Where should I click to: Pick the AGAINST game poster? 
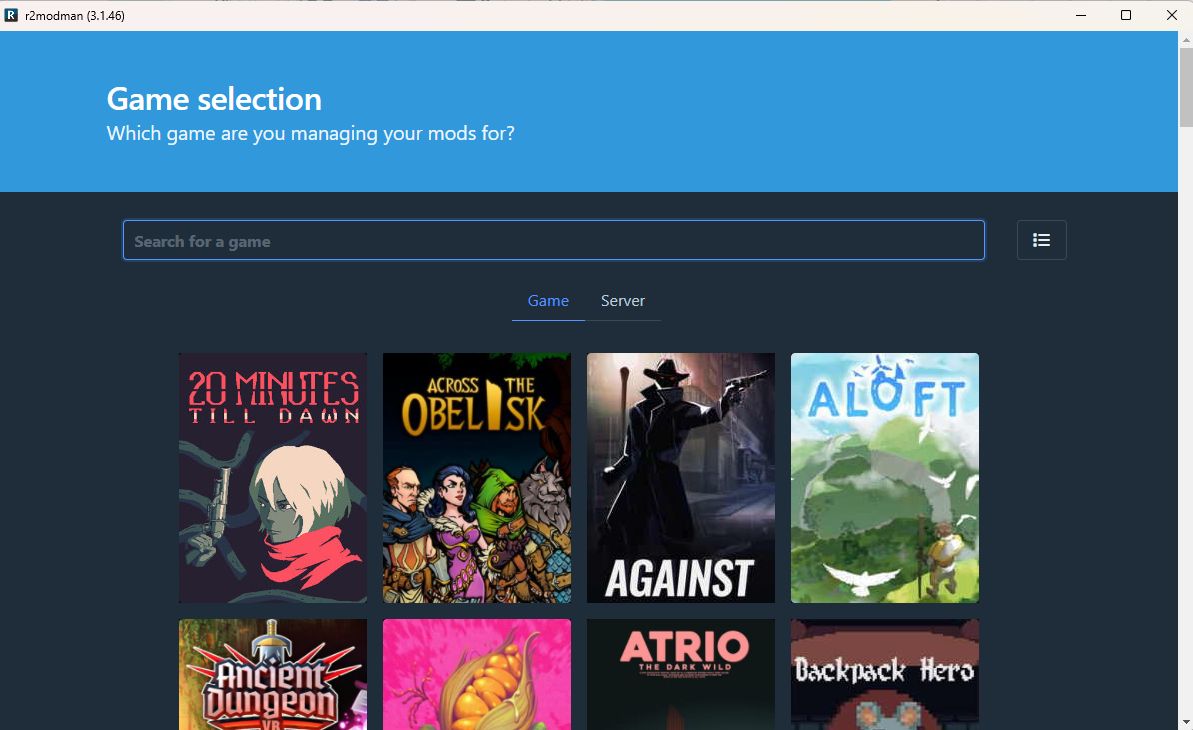680,477
